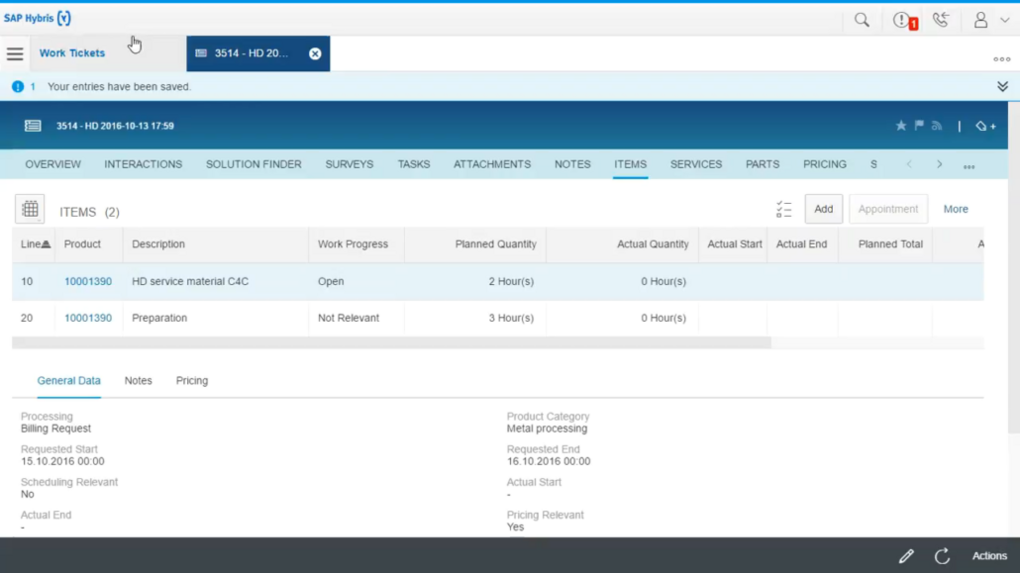Screen dimensions: 1020x573
Task: Open the SERVICES tab
Action: pyautogui.click(x=696, y=165)
